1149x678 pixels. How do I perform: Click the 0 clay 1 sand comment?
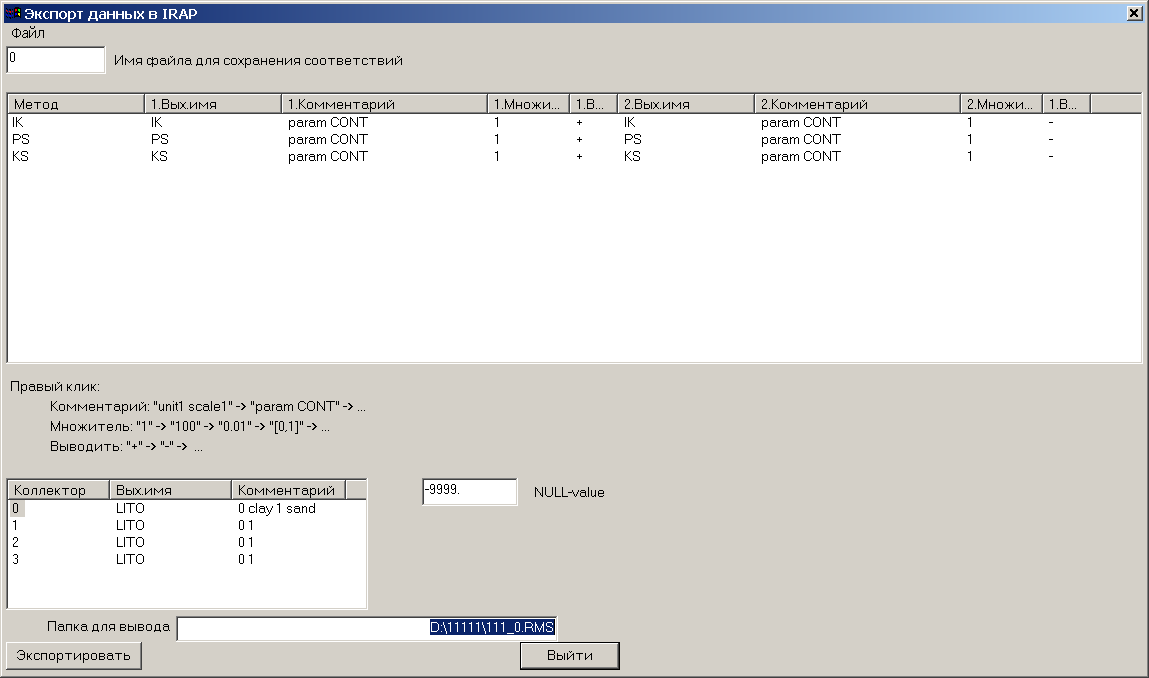point(277,508)
